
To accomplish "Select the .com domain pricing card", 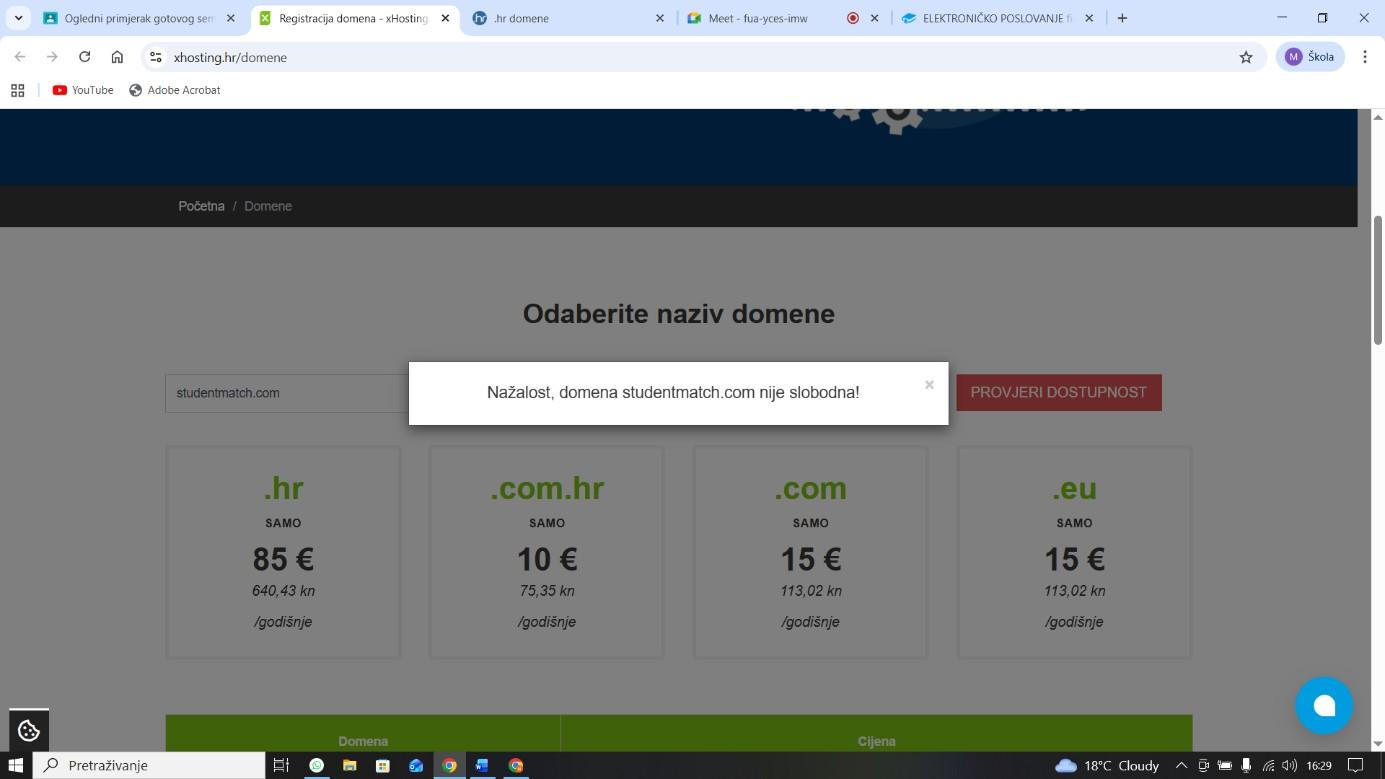I will coord(811,552).
